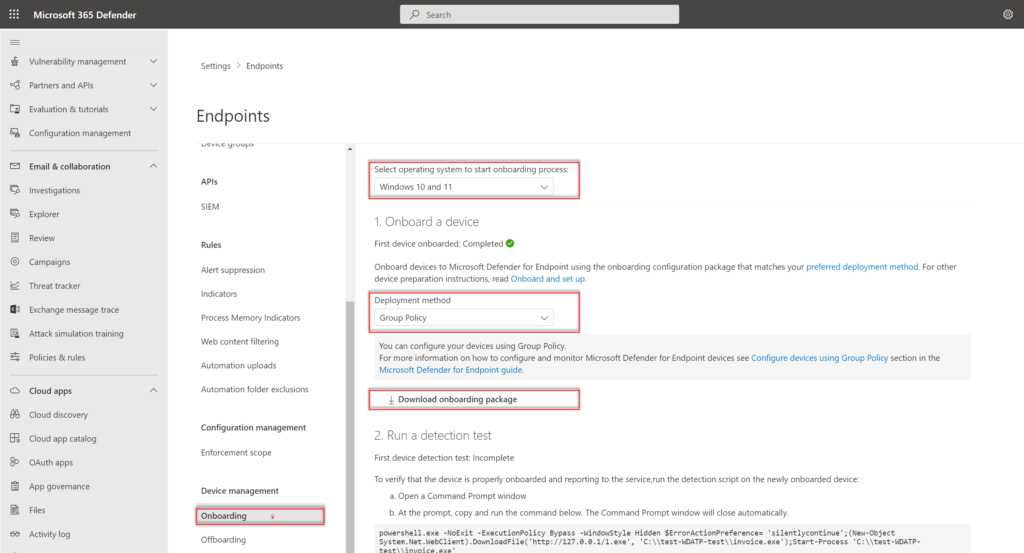Open Web content filtering settings
The image size is (1024, 553).
(x=240, y=341)
